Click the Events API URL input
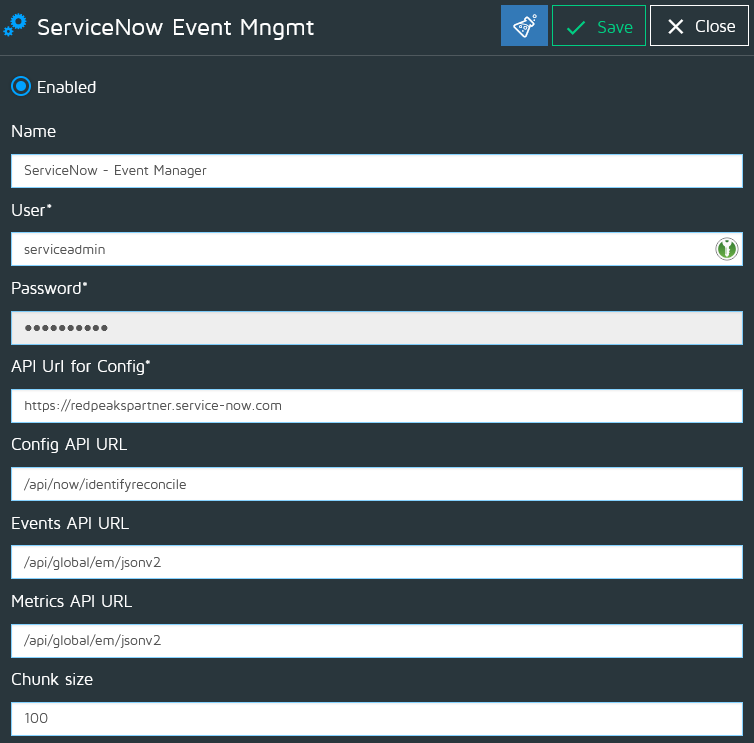 [376, 562]
